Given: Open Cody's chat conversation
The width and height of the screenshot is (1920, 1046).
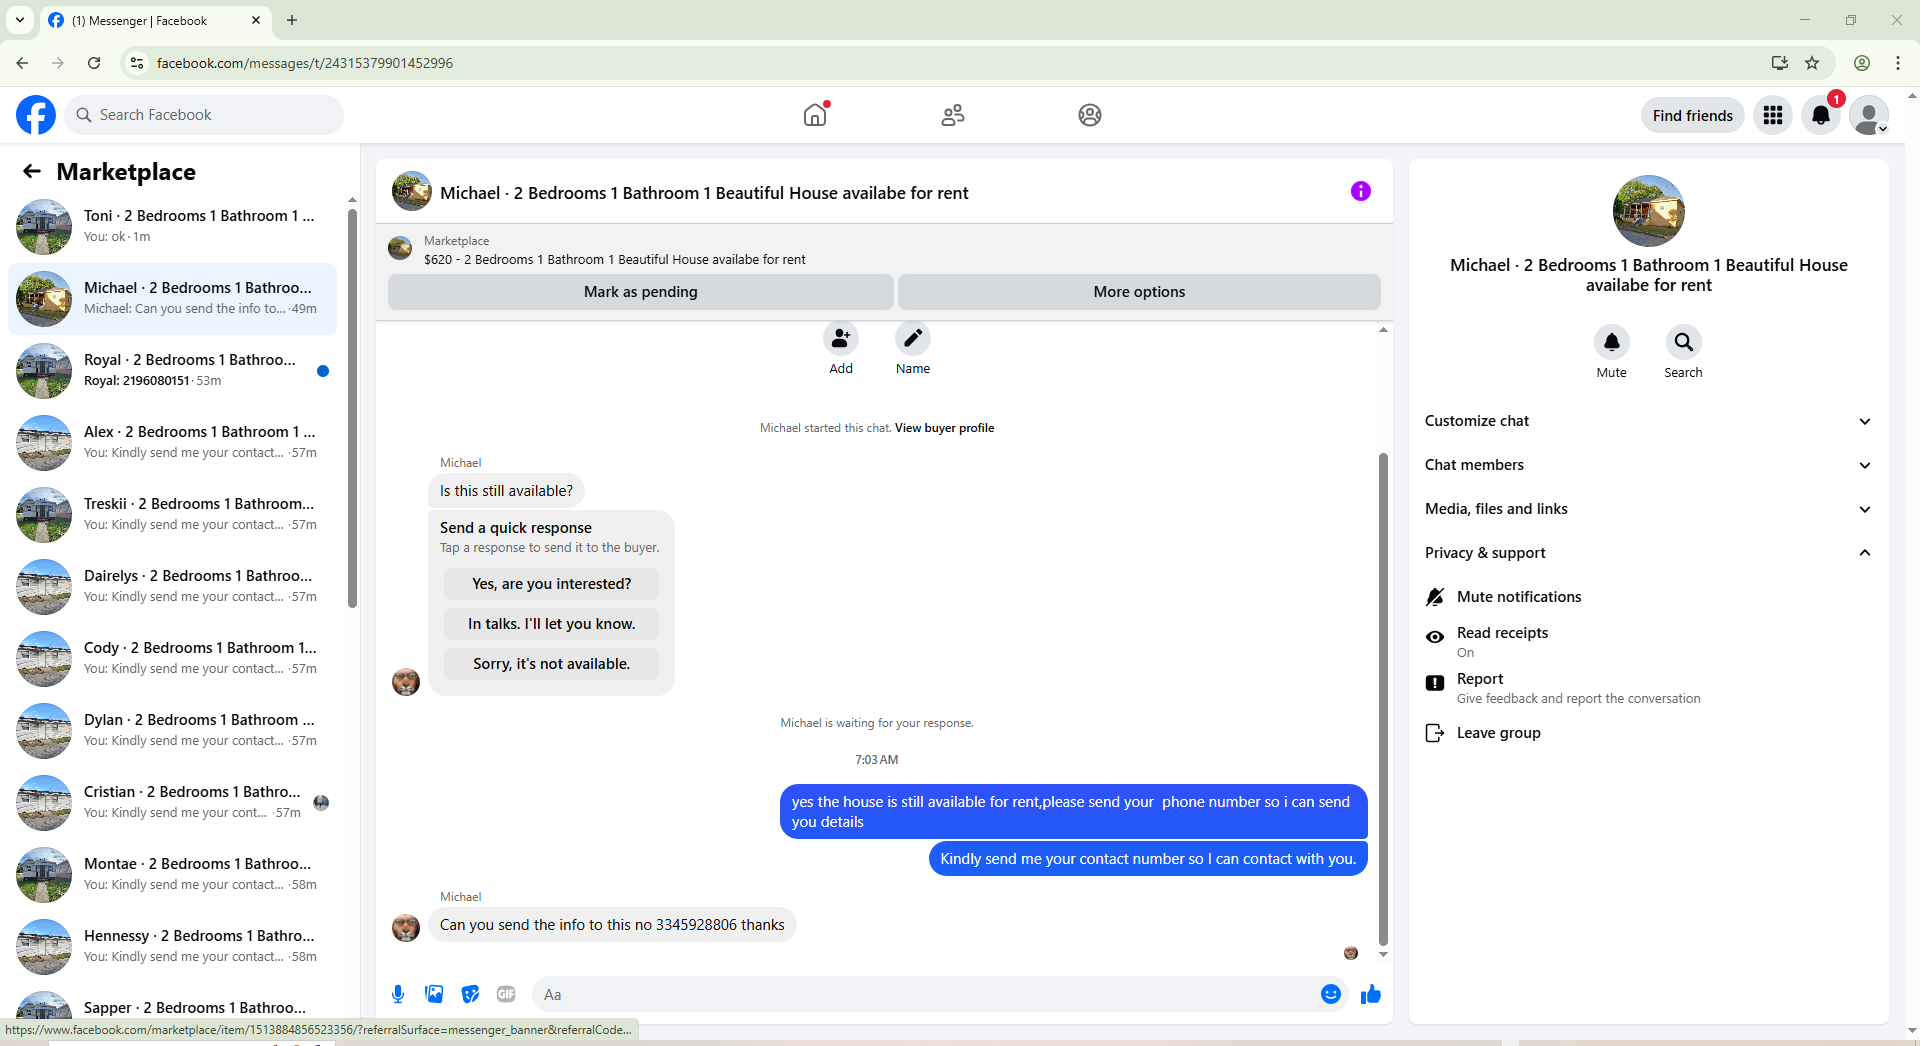Looking at the screenshot, I should [172, 659].
